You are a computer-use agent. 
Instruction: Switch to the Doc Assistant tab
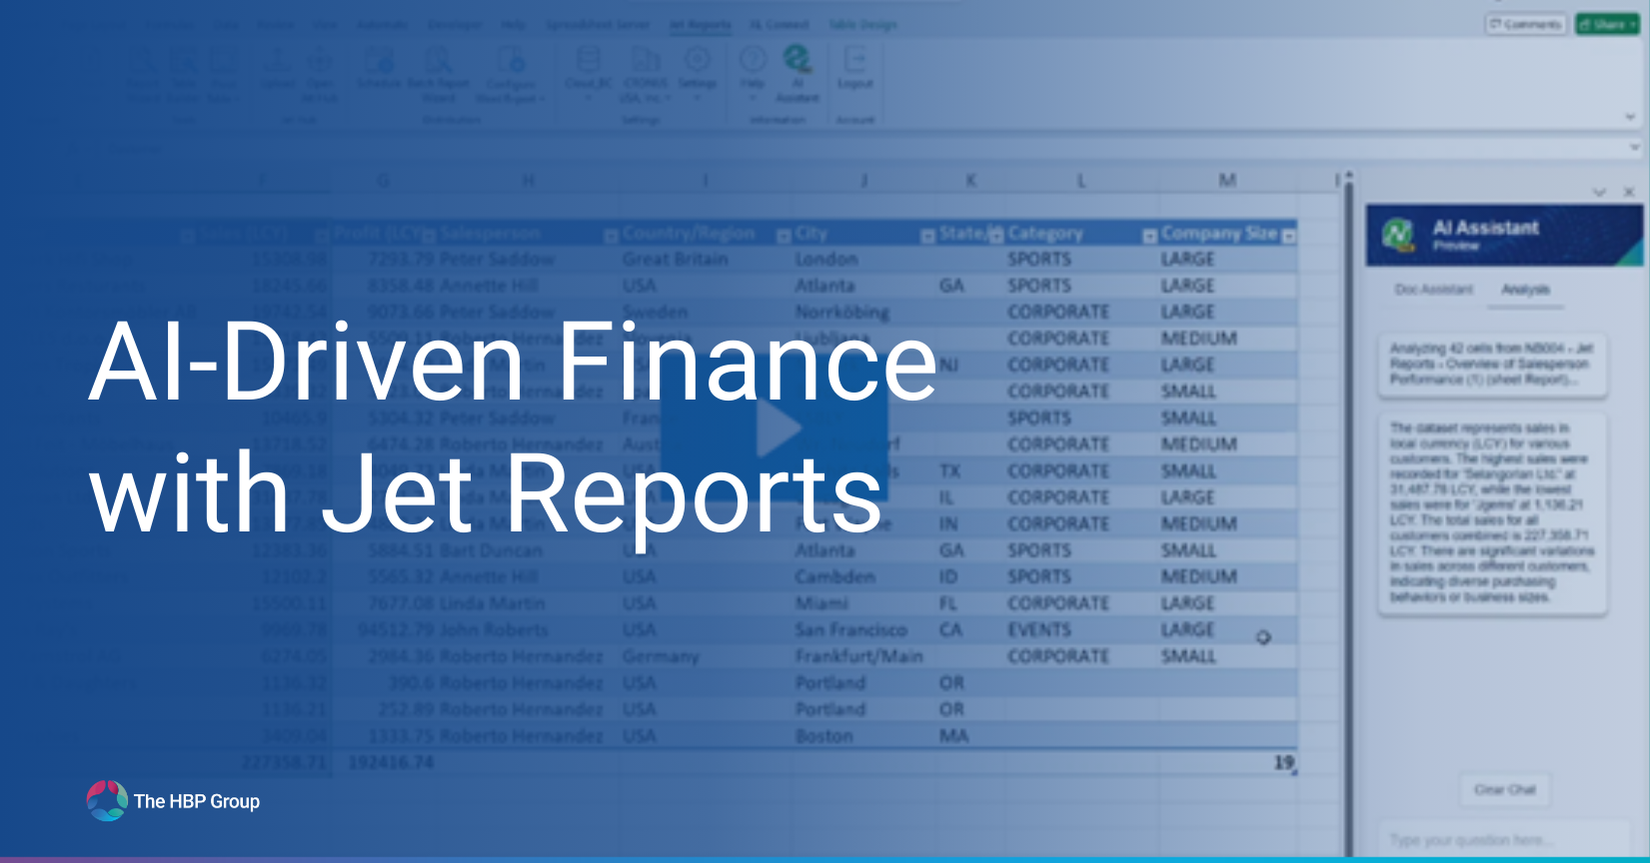(x=1433, y=289)
